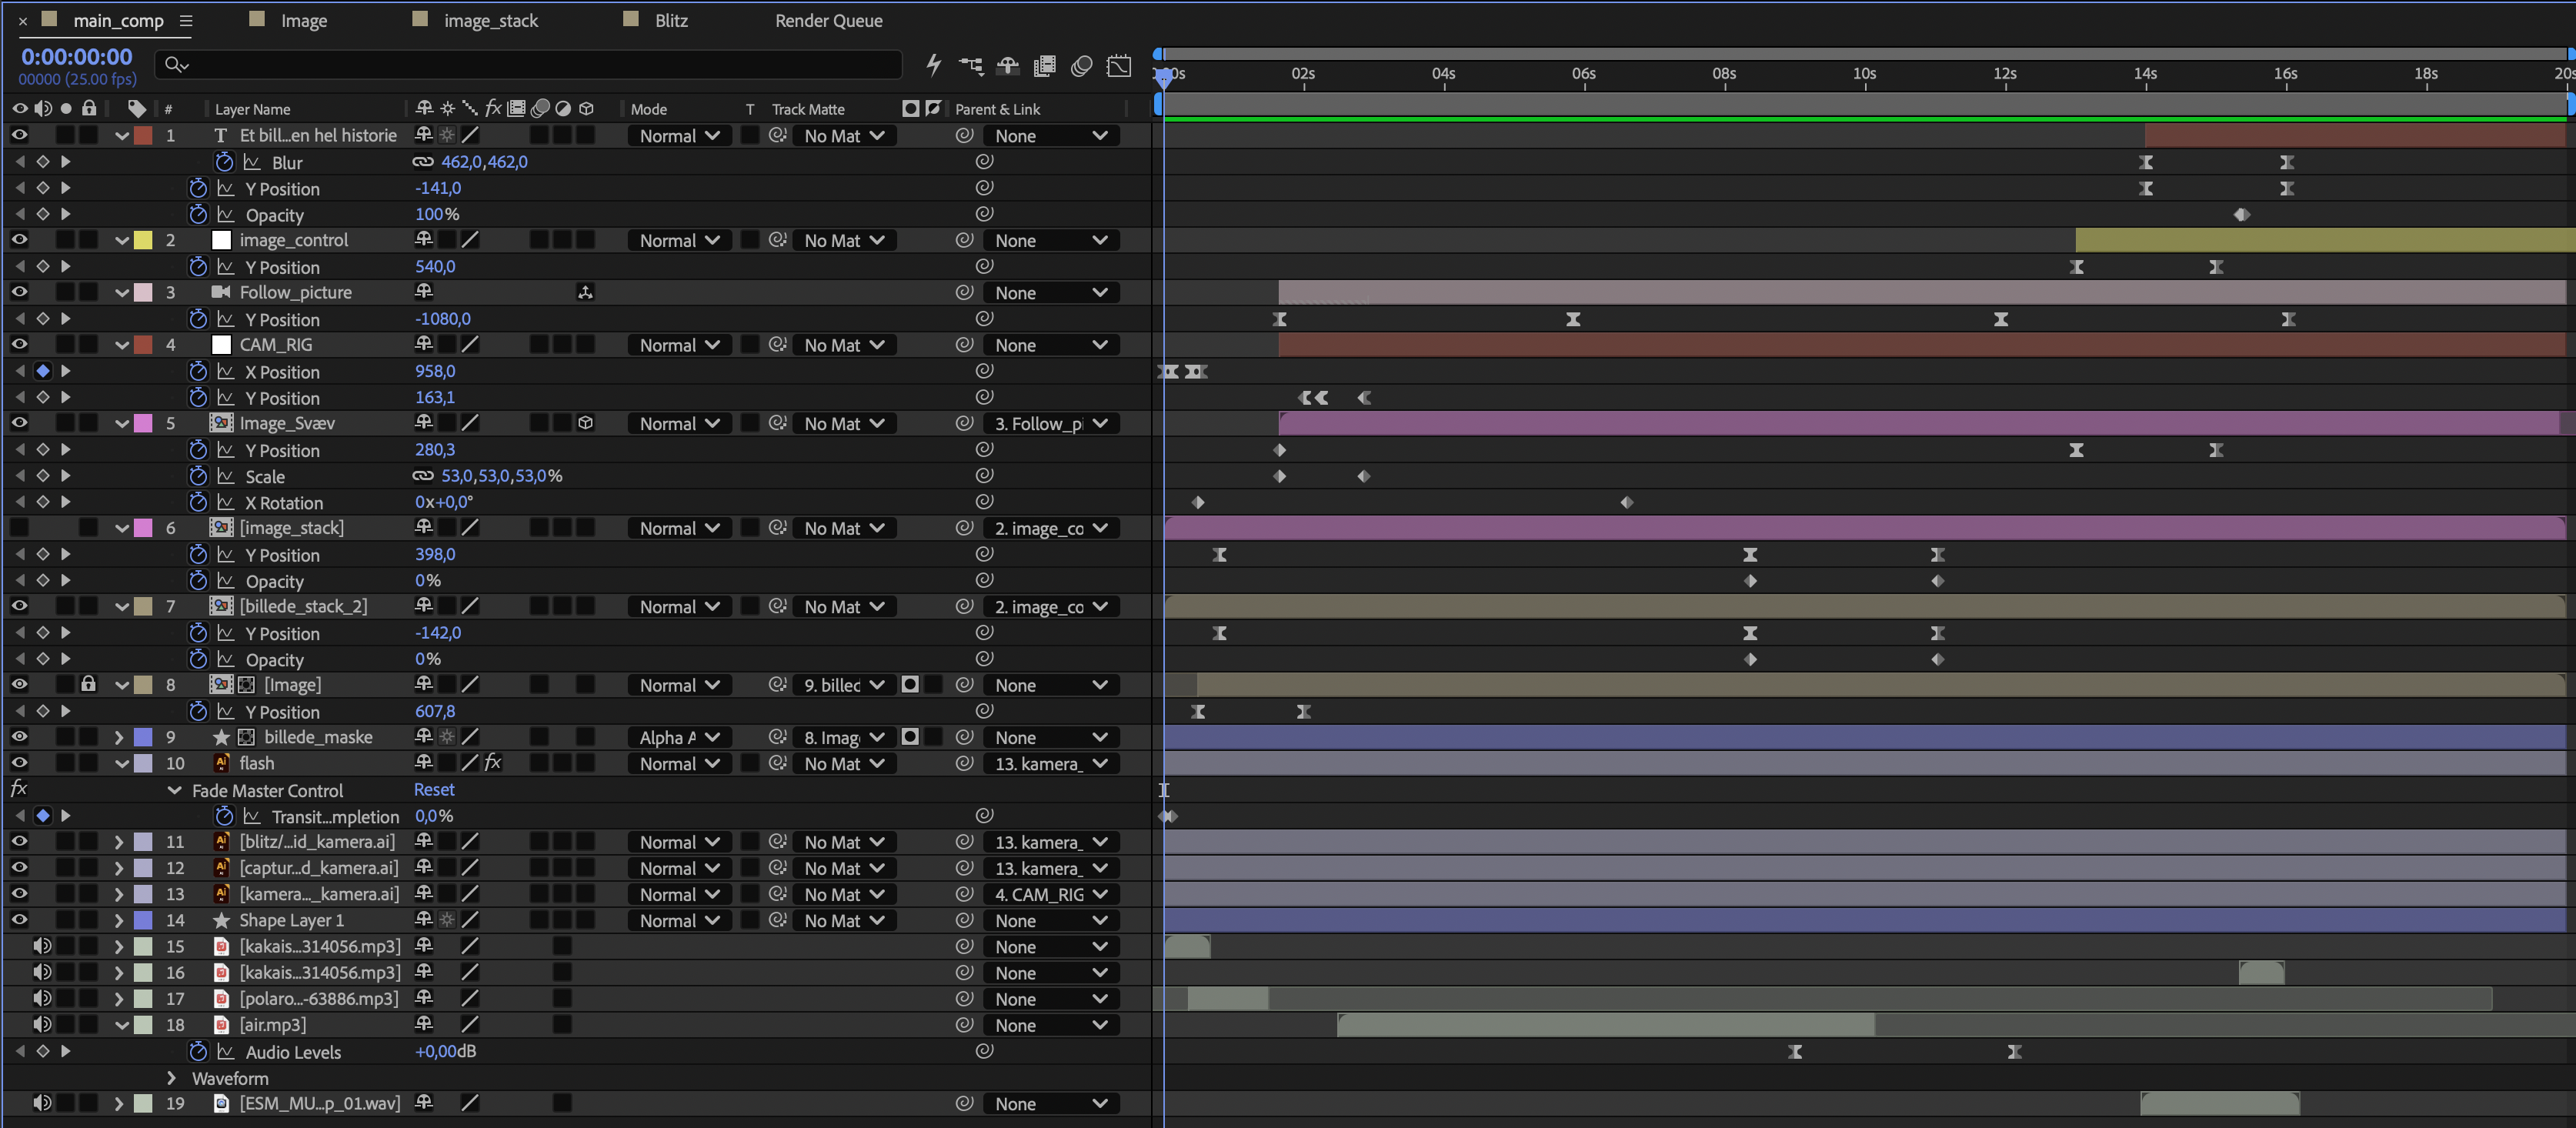The height and width of the screenshot is (1128, 2576).
Task: Click expression pick whip for Opacity on image_stack
Action: (x=984, y=580)
